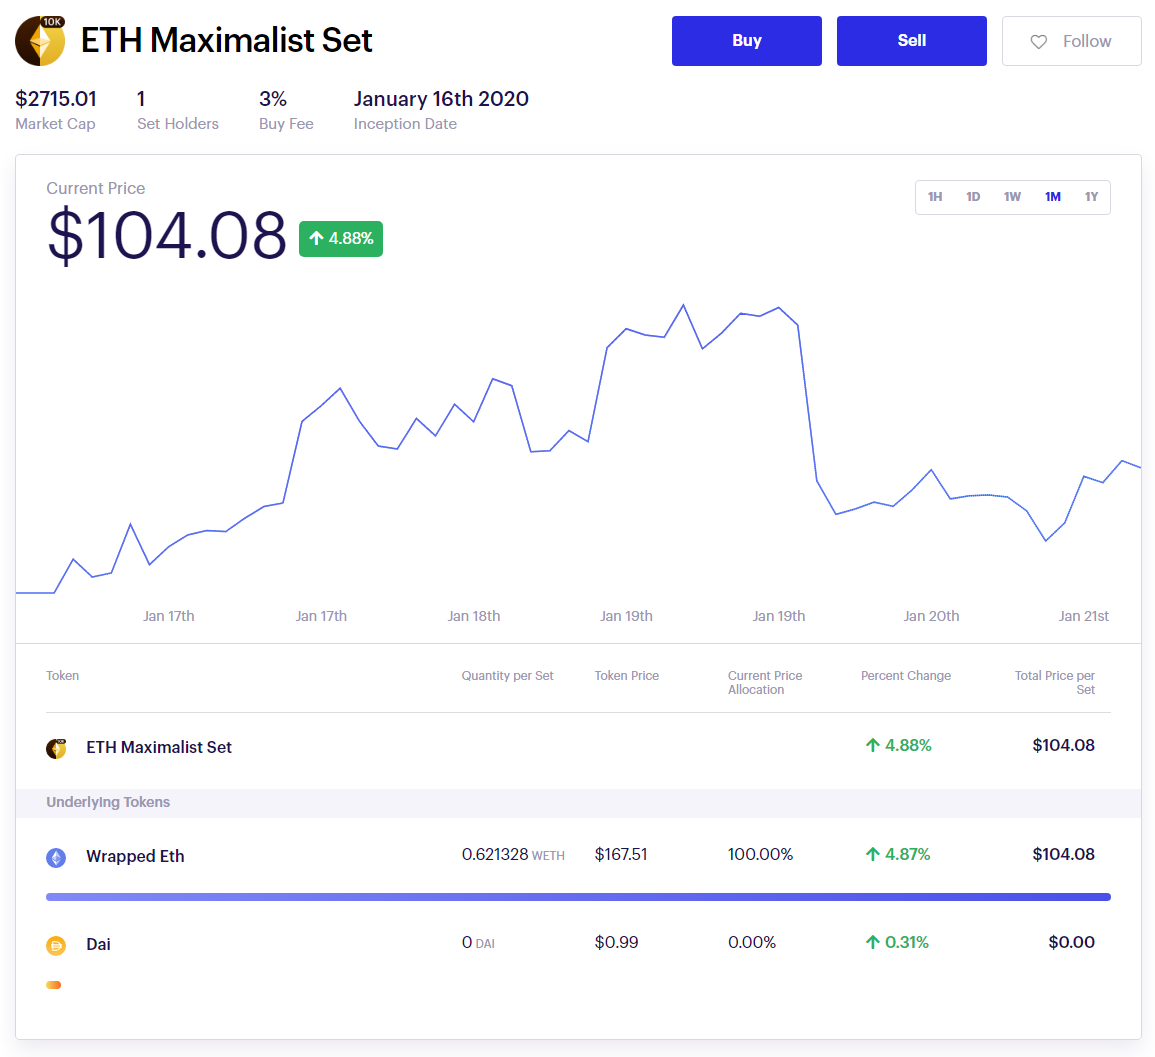Click the Jan 21st axis label
The height and width of the screenshot is (1057, 1155).
[1084, 616]
